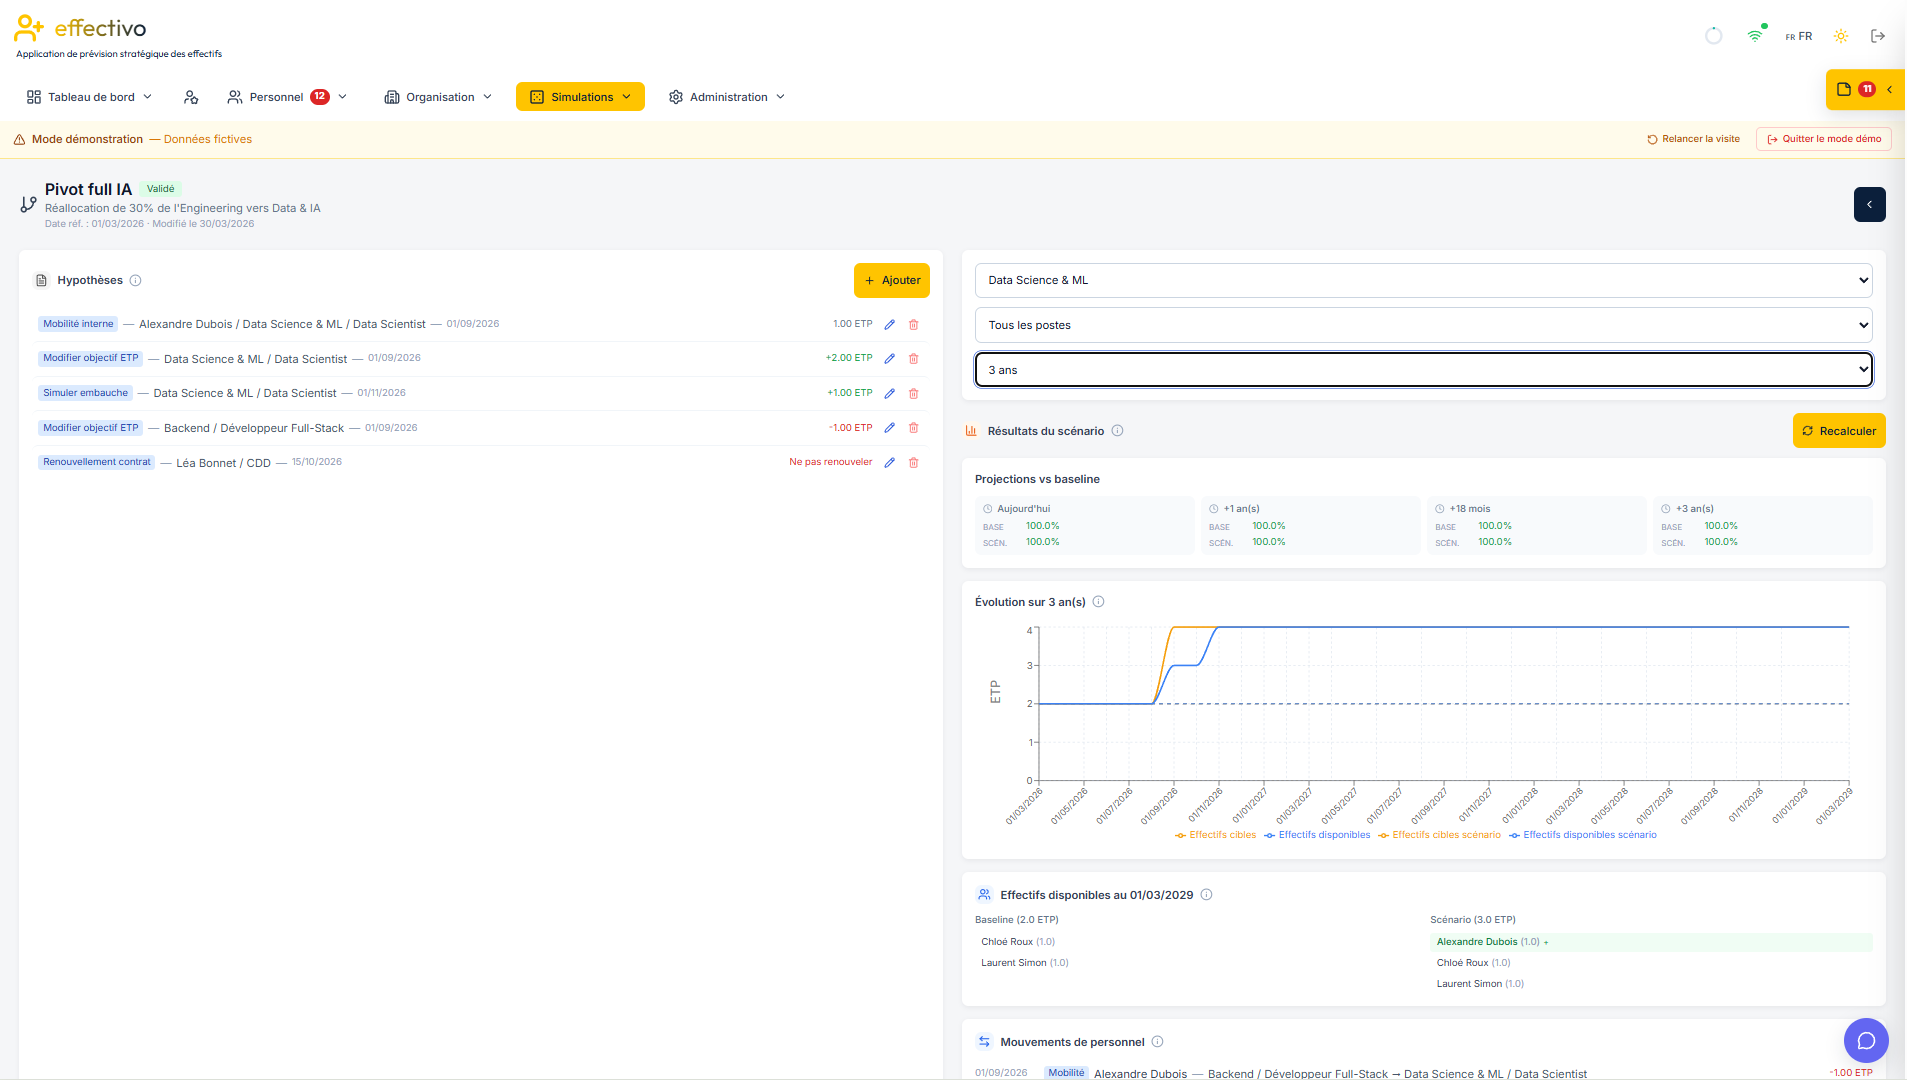Image resolution: width=1907 pixels, height=1080 pixels.
Task: Delete the Simuler embauche hypothesis
Action: tap(913, 394)
